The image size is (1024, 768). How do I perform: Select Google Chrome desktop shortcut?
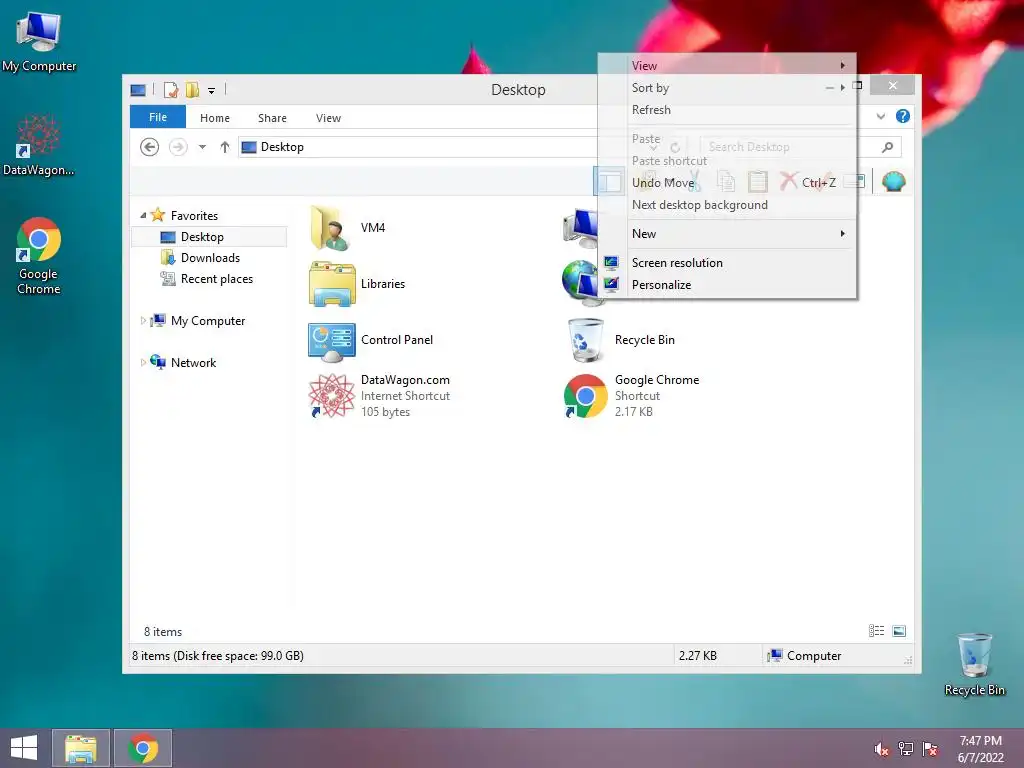tap(39, 256)
